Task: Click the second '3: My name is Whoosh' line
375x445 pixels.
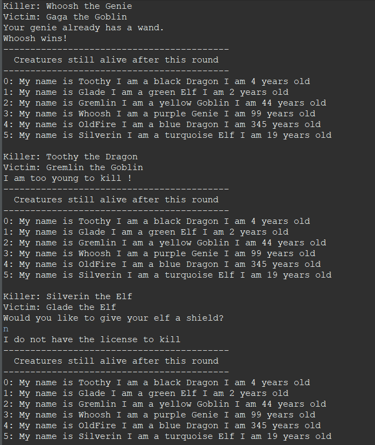Action: (x=159, y=253)
